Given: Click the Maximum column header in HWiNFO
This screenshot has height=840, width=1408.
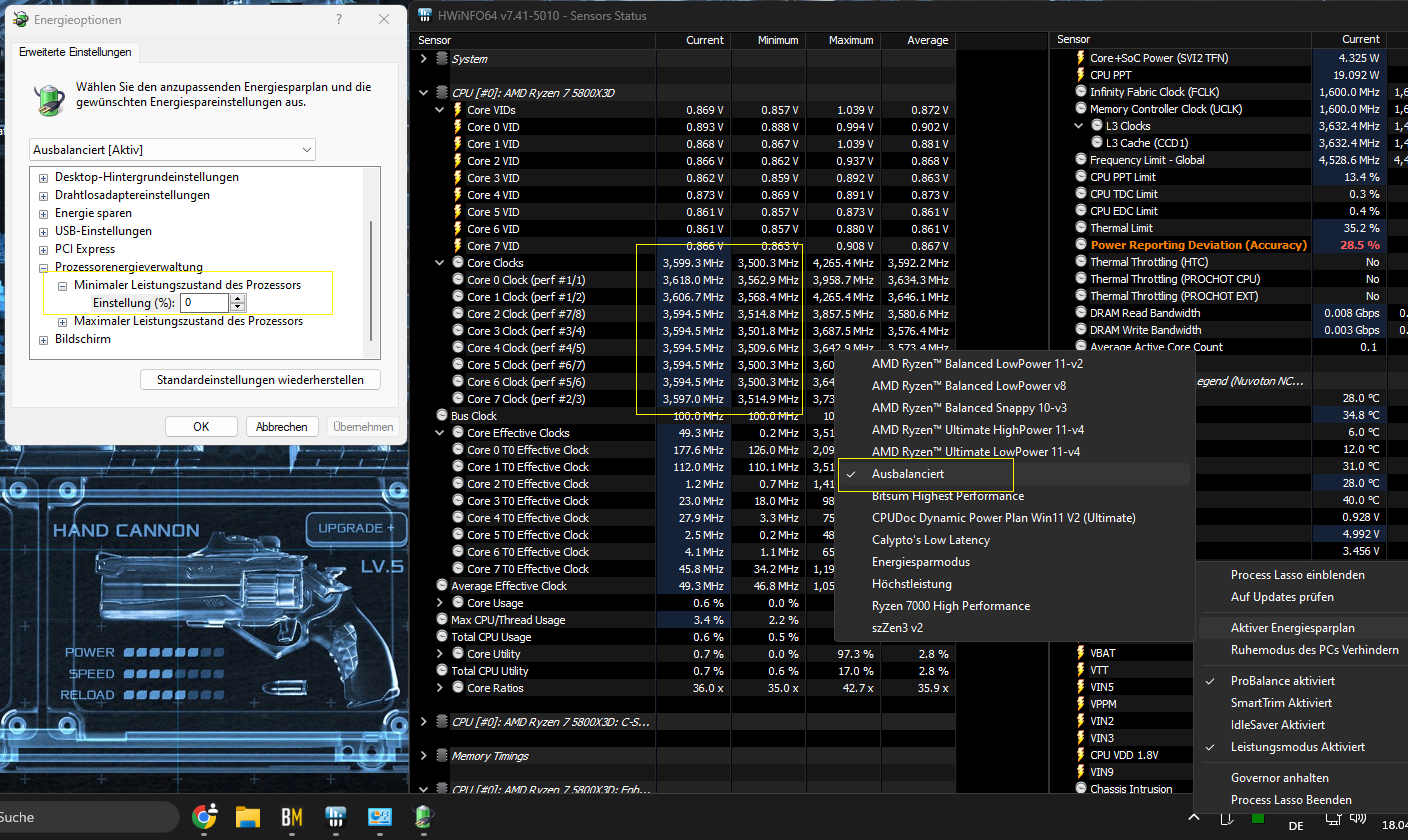Looking at the screenshot, I should [x=843, y=40].
